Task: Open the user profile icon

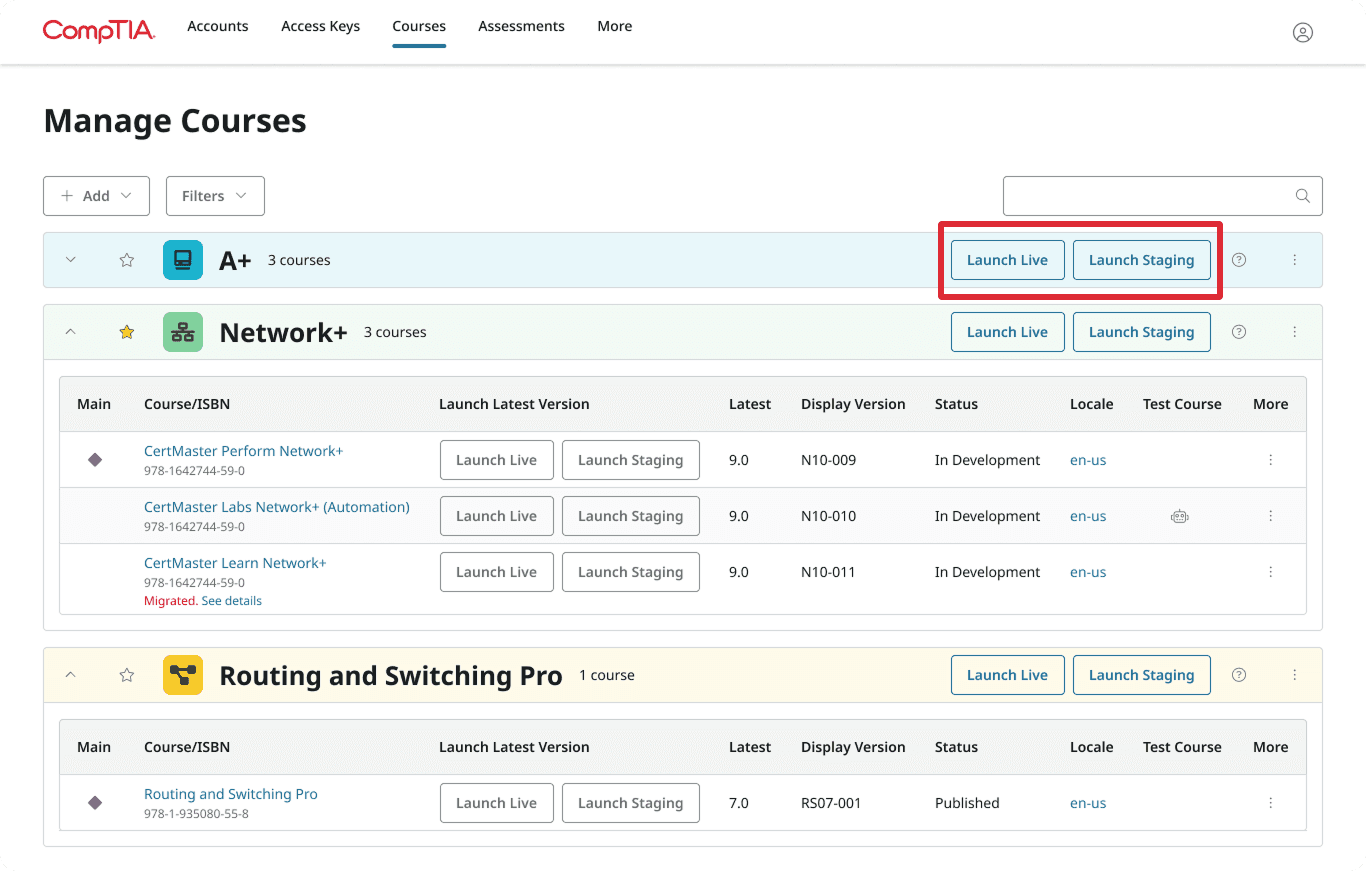Action: (1302, 32)
